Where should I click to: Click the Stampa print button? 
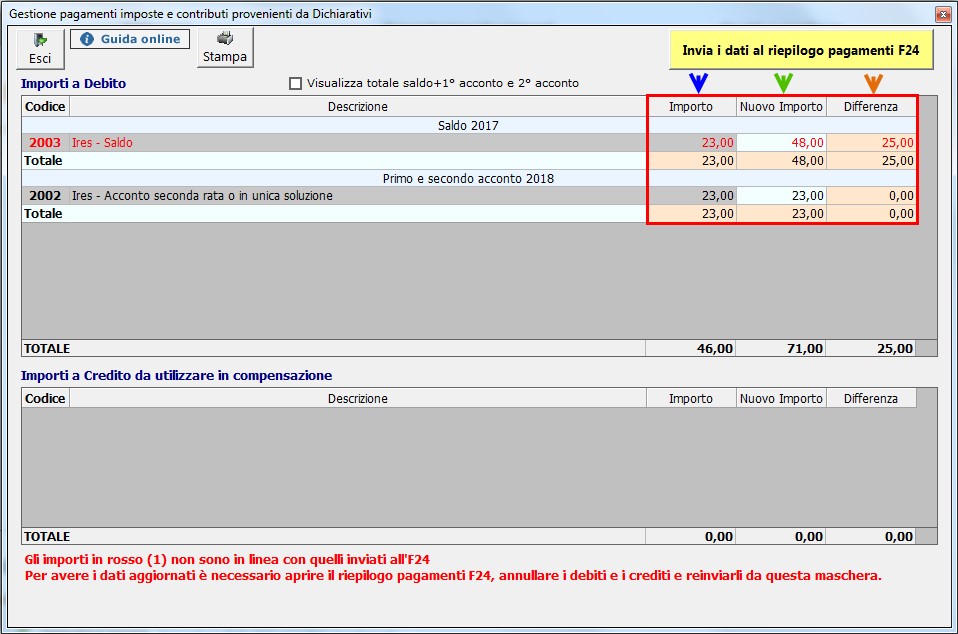click(225, 48)
